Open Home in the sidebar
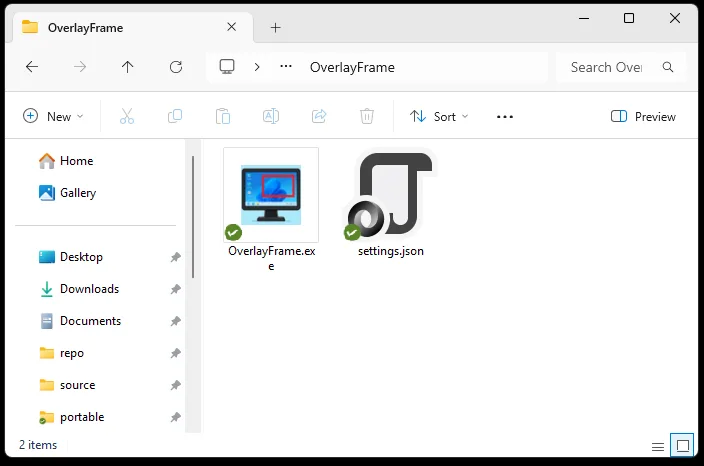Screen dimensions: 704x466 click(x=66, y=161)
